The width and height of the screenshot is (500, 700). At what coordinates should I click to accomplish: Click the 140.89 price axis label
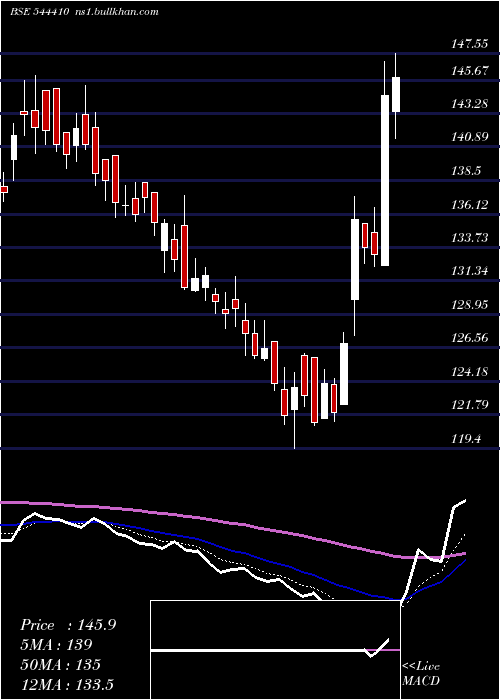(470, 137)
